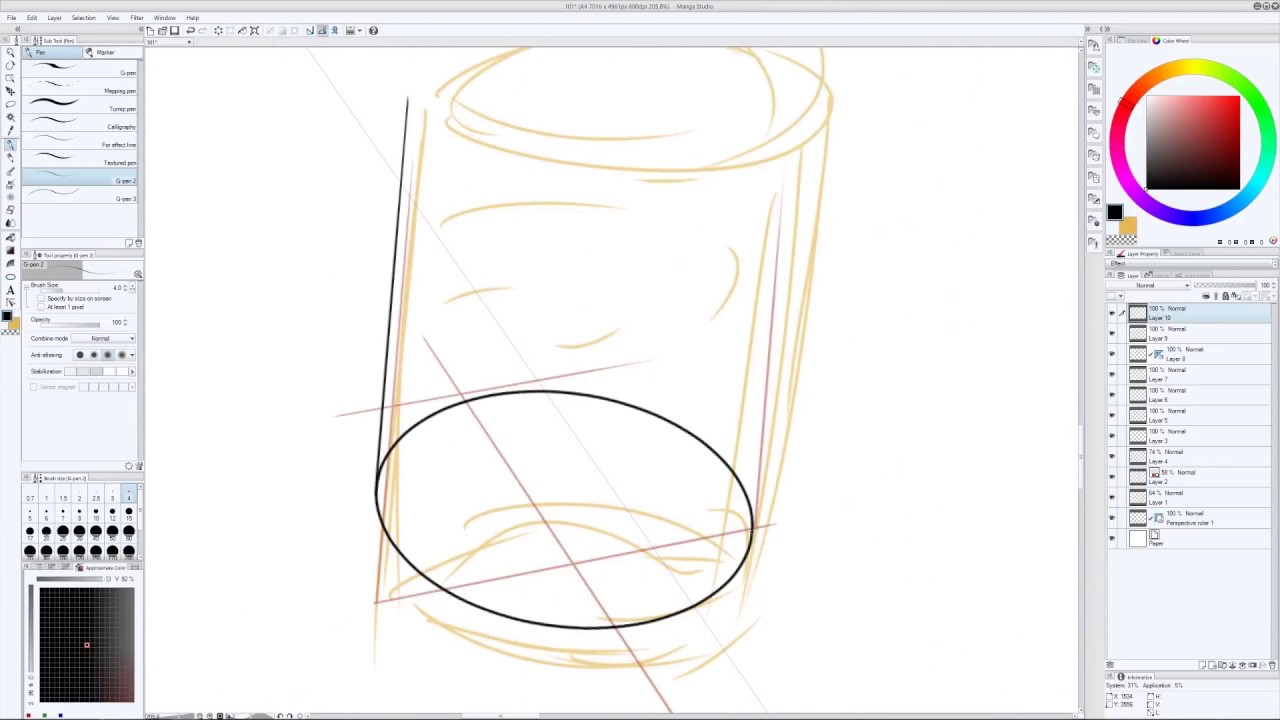This screenshot has height=720, width=1280.
Task: Open Combine mode Normal dropdown
Action: point(103,338)
